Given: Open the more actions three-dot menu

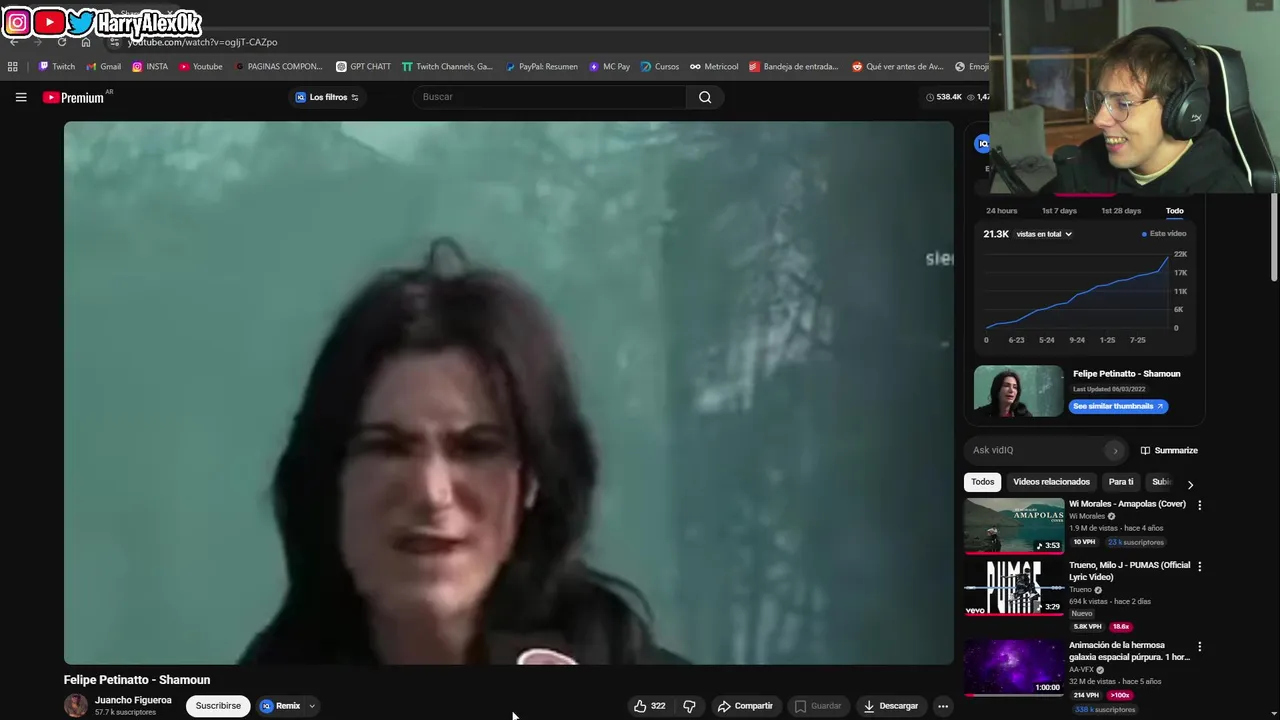Looking at the screenshot, I should point(942,706).
